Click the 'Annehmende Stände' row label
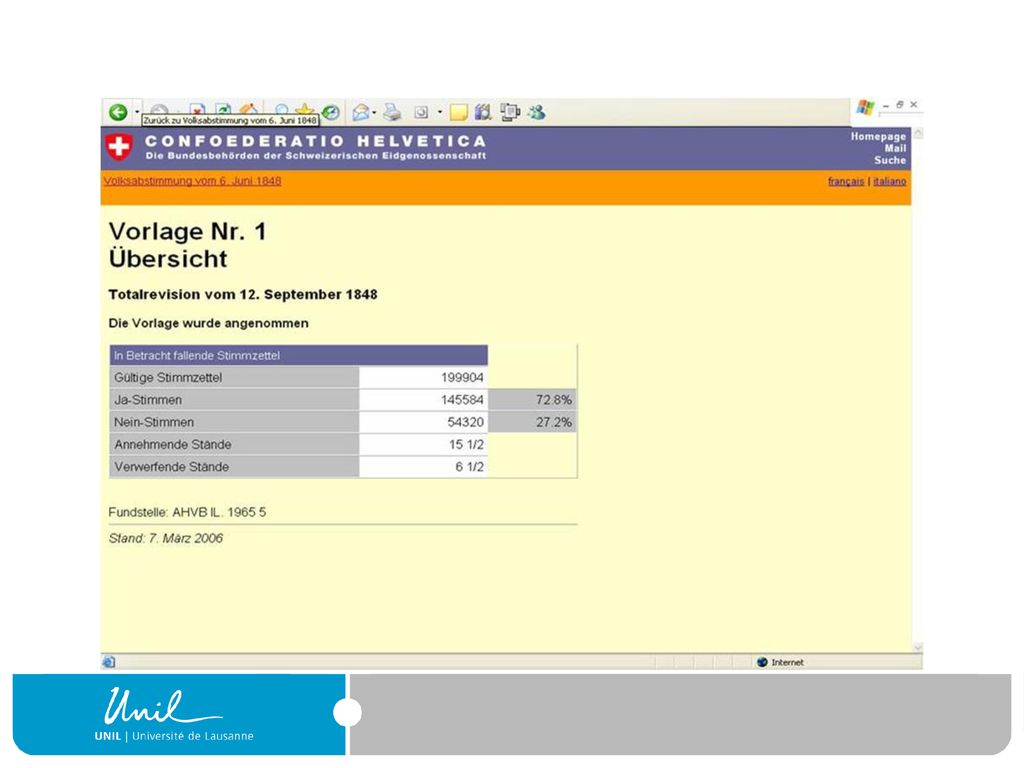This screenshot has width=1024, height=768. point(234,444)
